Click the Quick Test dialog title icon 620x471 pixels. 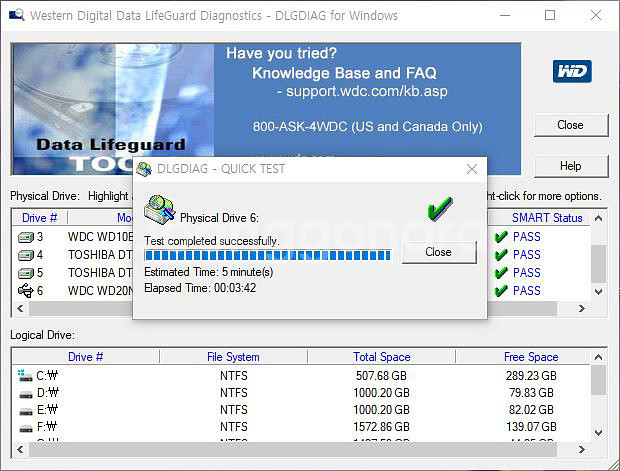tap(144, 169)
